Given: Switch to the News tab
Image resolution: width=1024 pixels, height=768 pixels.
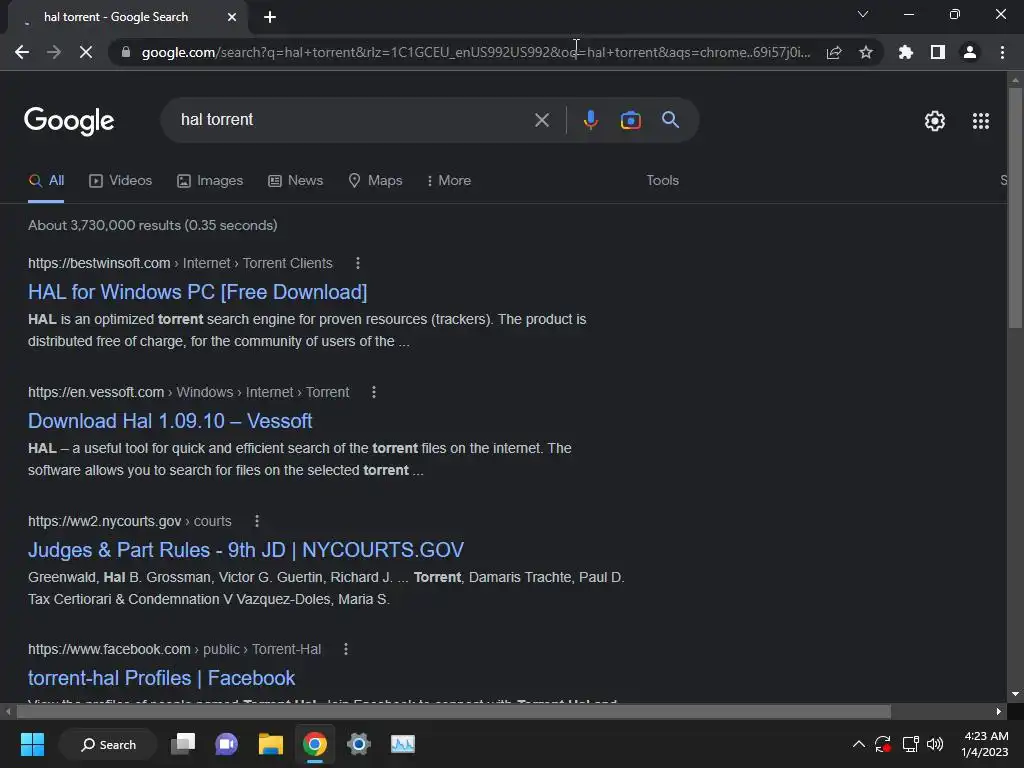Looking at the screenshot, I should pyautogui.click(x=295, y=181).
